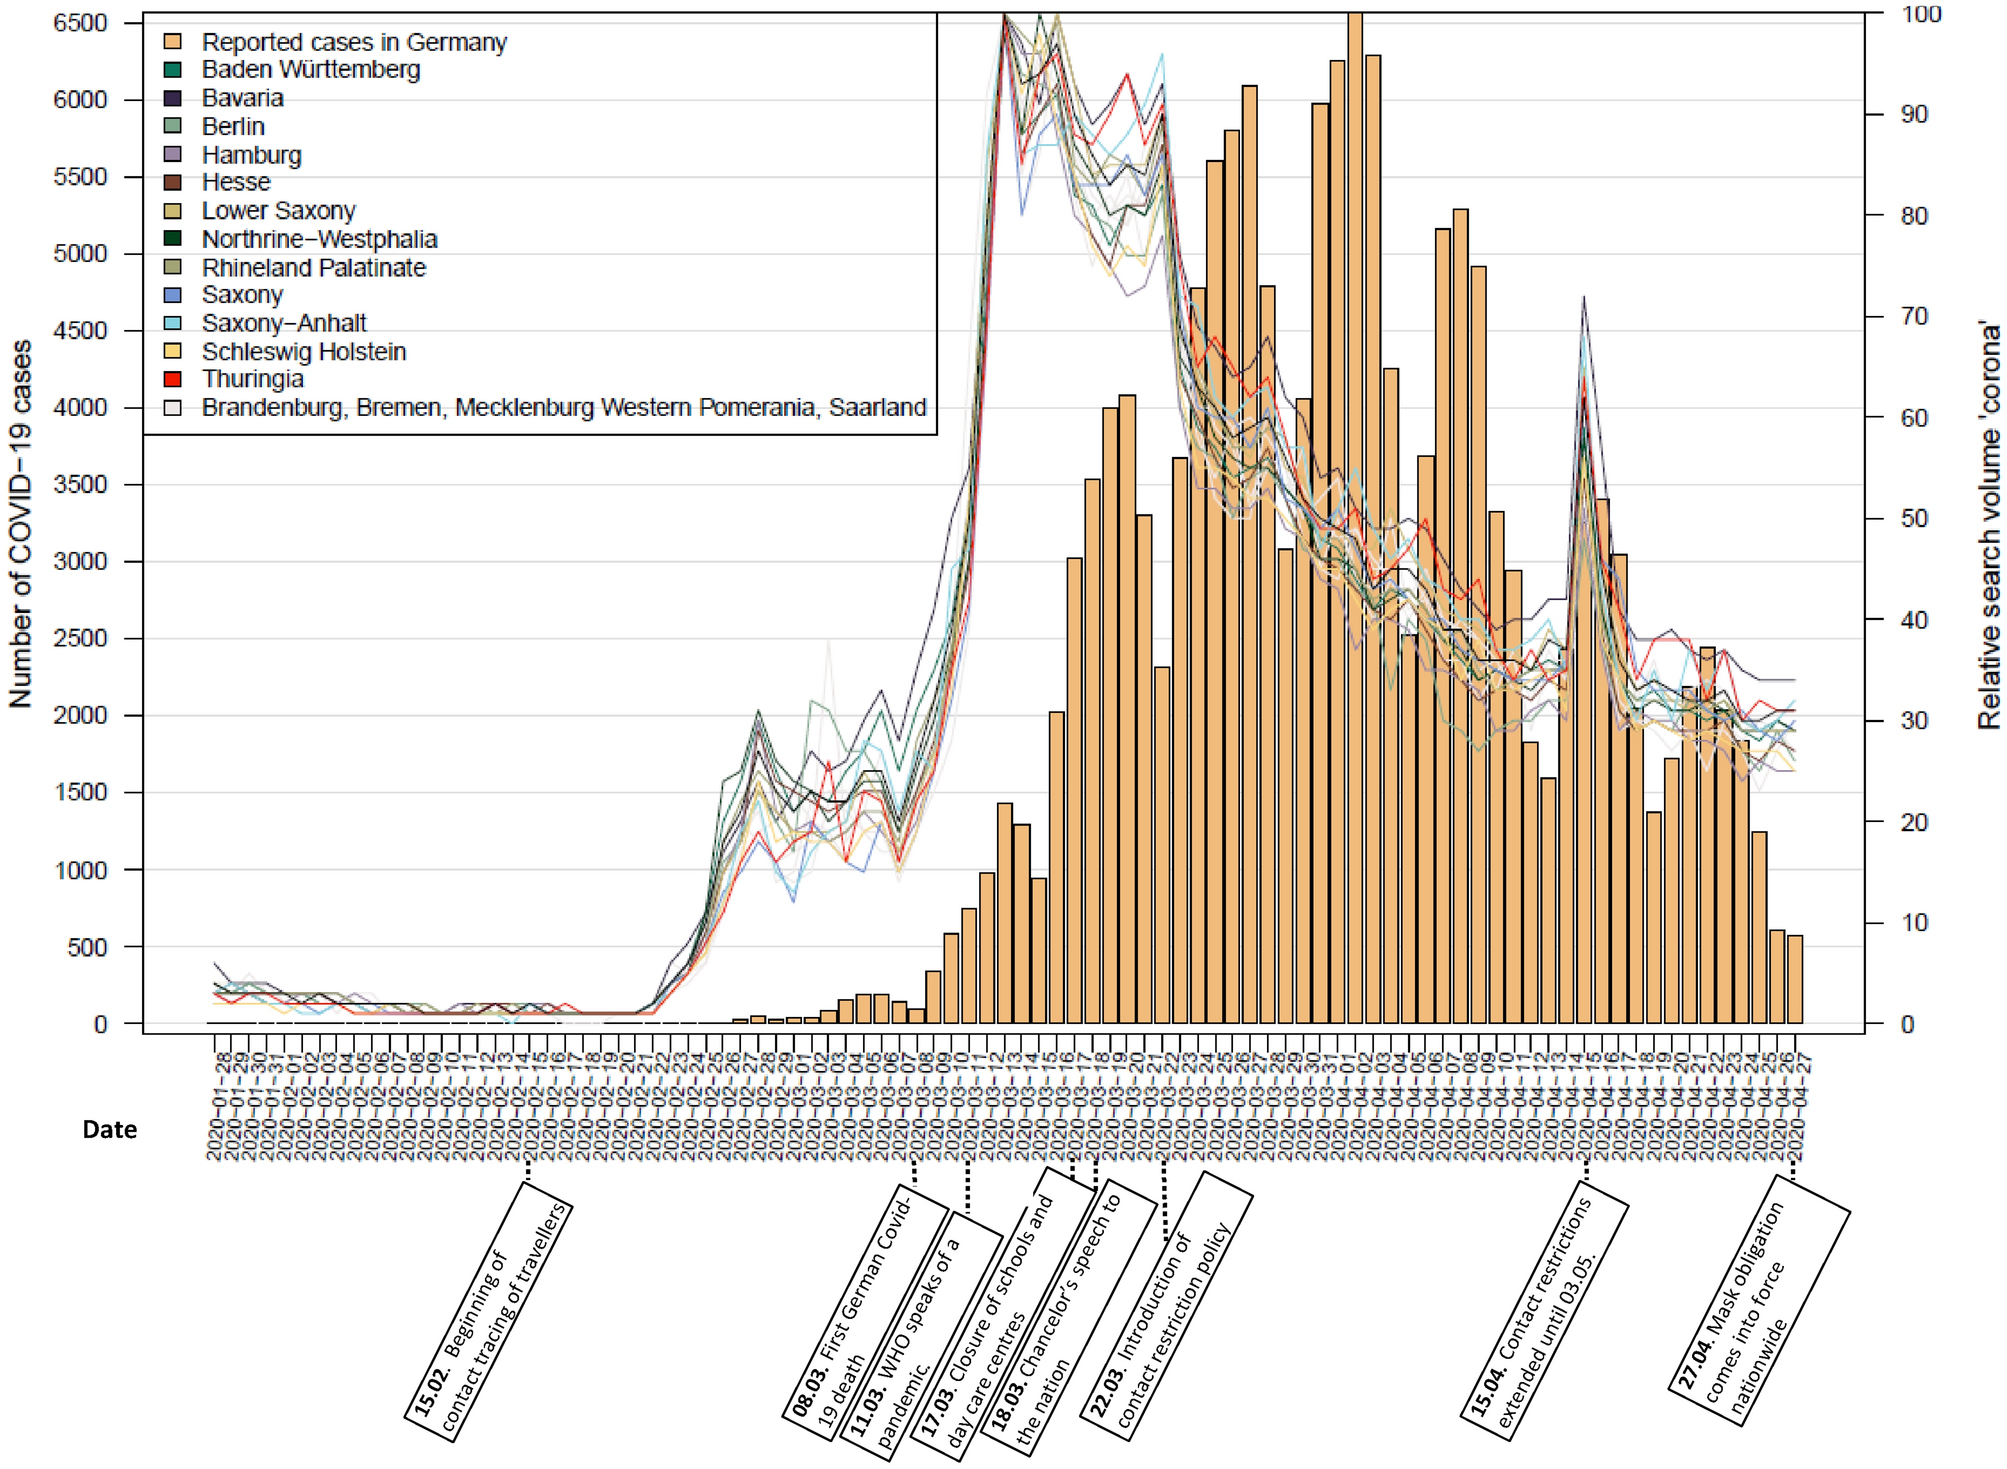This screenshot has width=2007, height=1469.
Task: Click the Rhineland Palatinate legend color swatch
Action: tap(173, 267)
